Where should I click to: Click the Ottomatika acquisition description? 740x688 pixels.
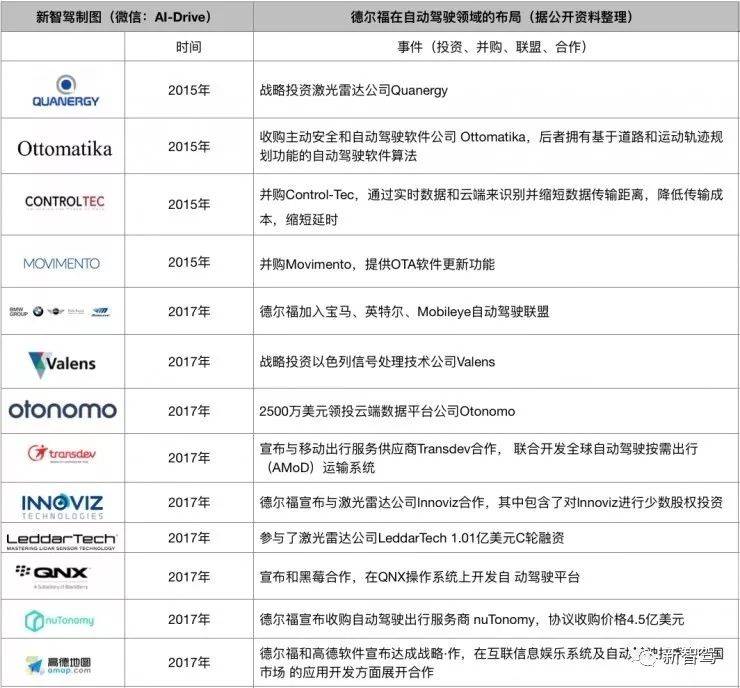pyautogui.click(x=491, y=146)
